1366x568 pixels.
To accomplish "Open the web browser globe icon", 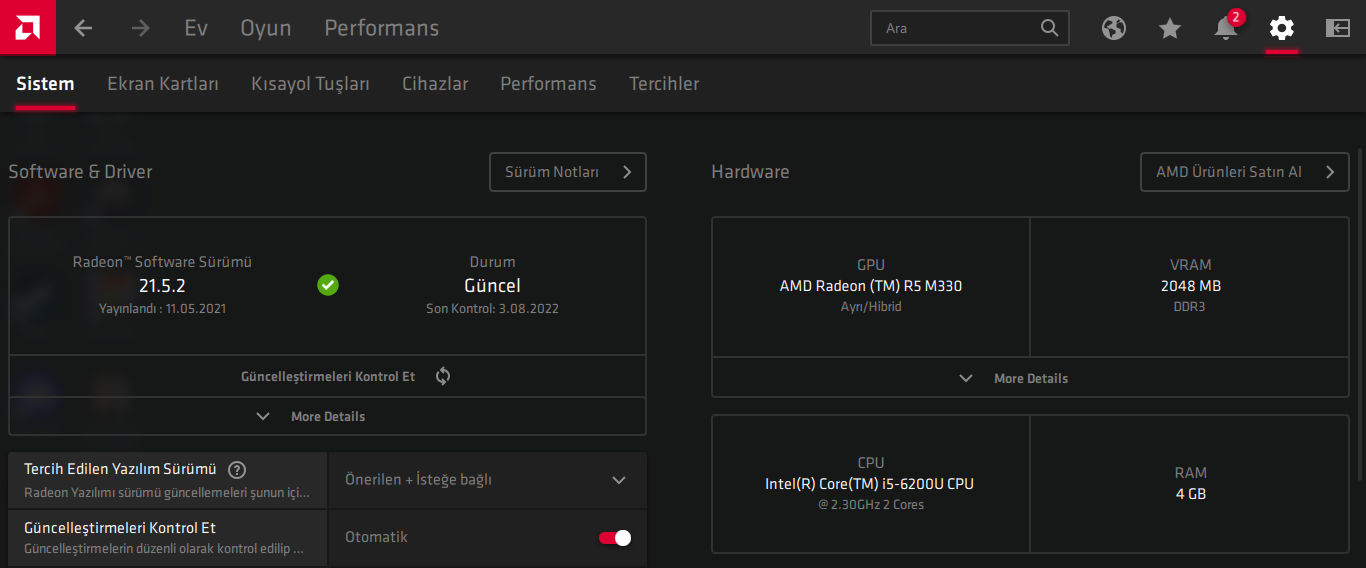I will pyautogui.click(x=1114, y=28).
